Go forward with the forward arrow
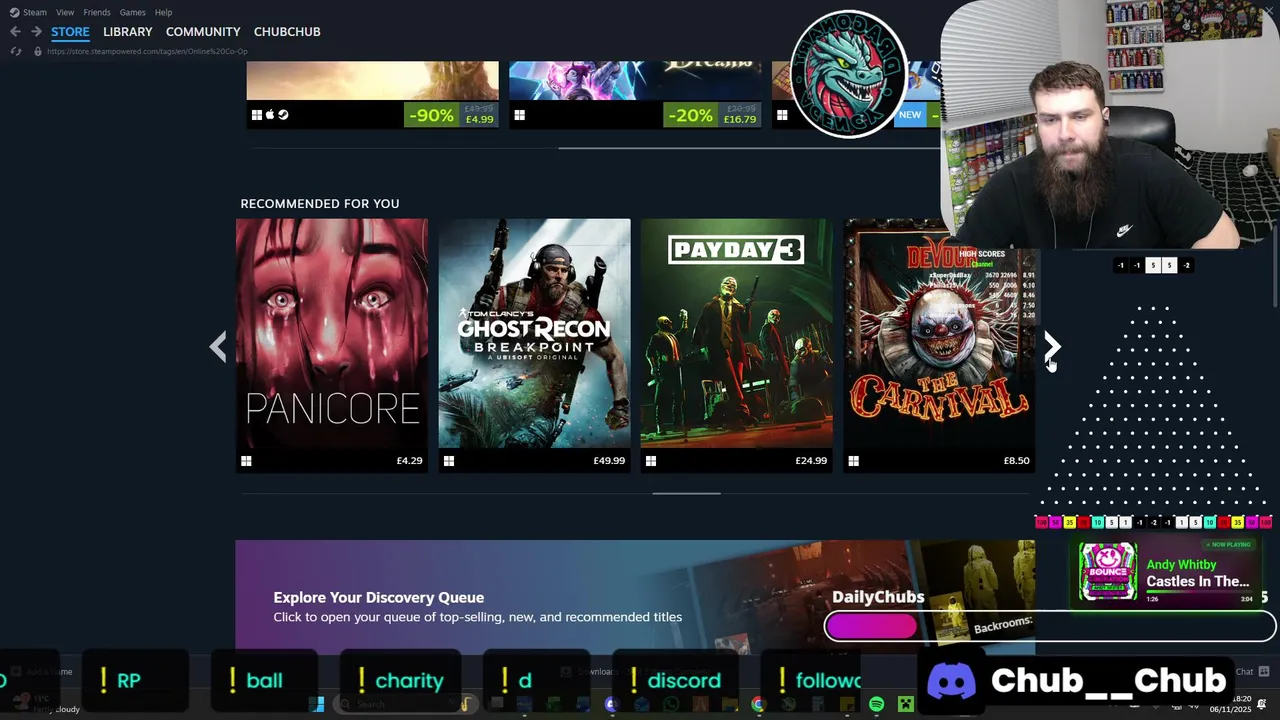This screenshot has height=720, width=1280. 36,32
